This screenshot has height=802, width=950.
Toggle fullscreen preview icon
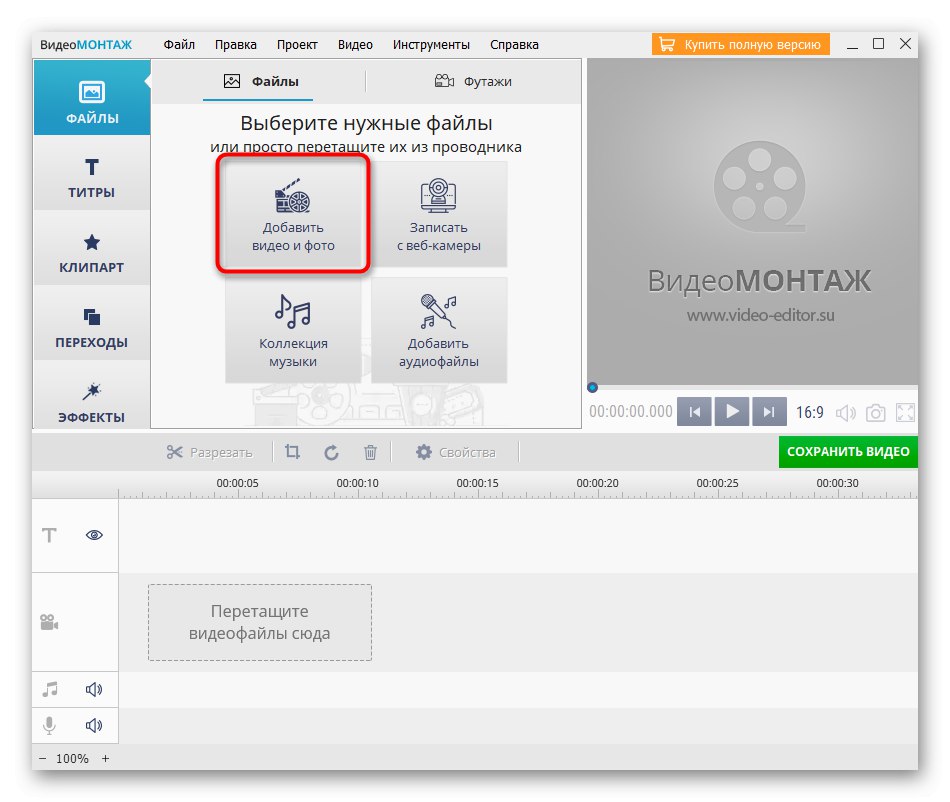pyautogui.click(x=905, y=413)
